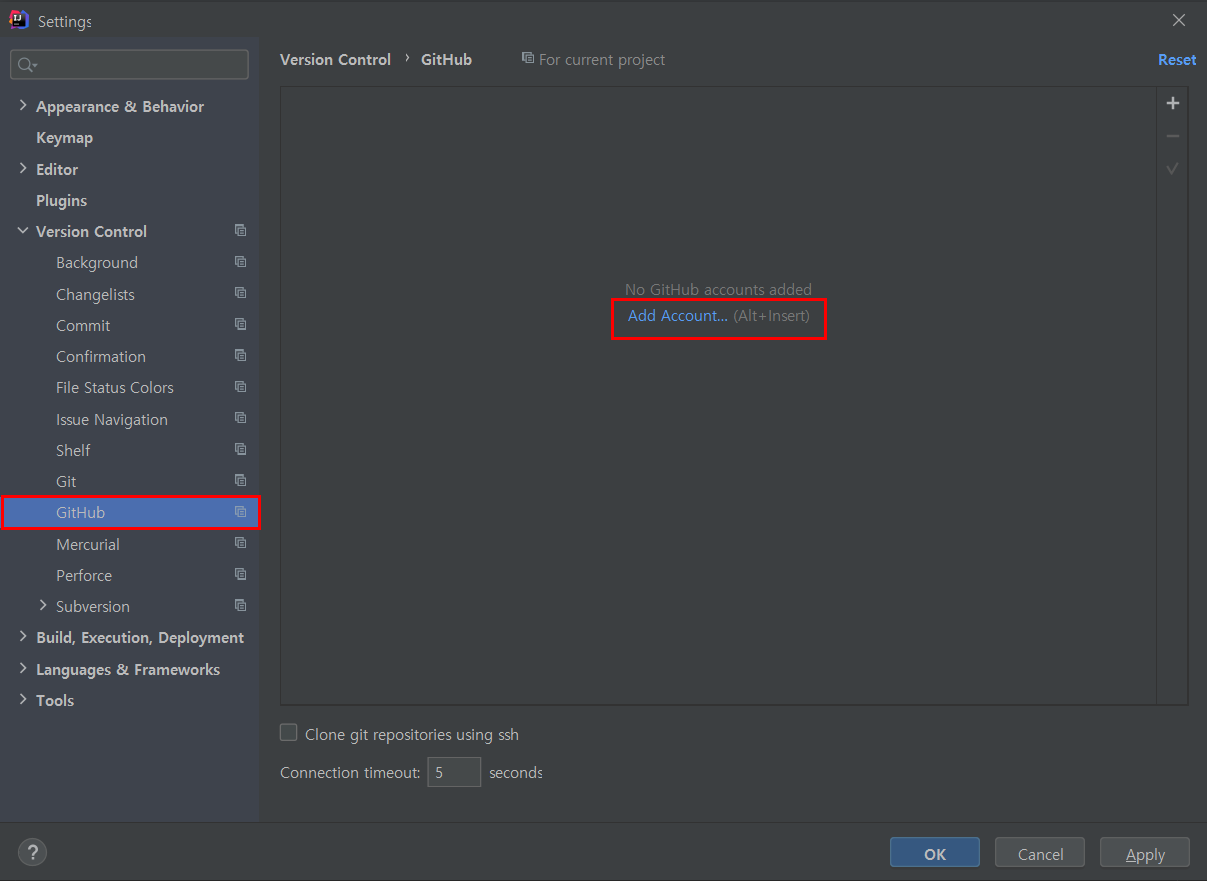
Task: Click the Add Account... link
Action: [677, 316]
